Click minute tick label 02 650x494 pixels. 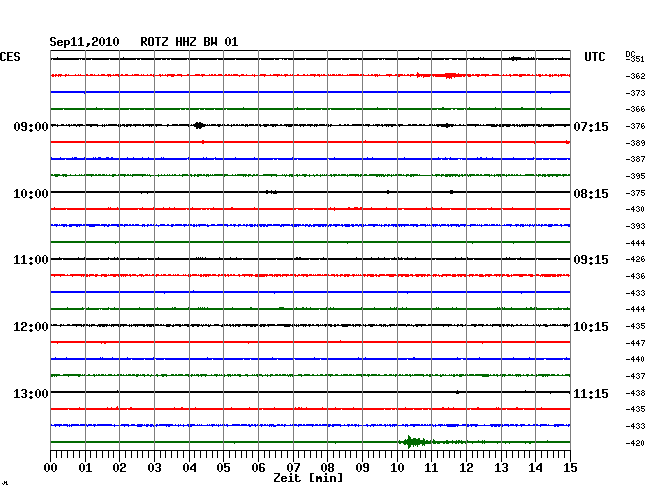[119, 468]
